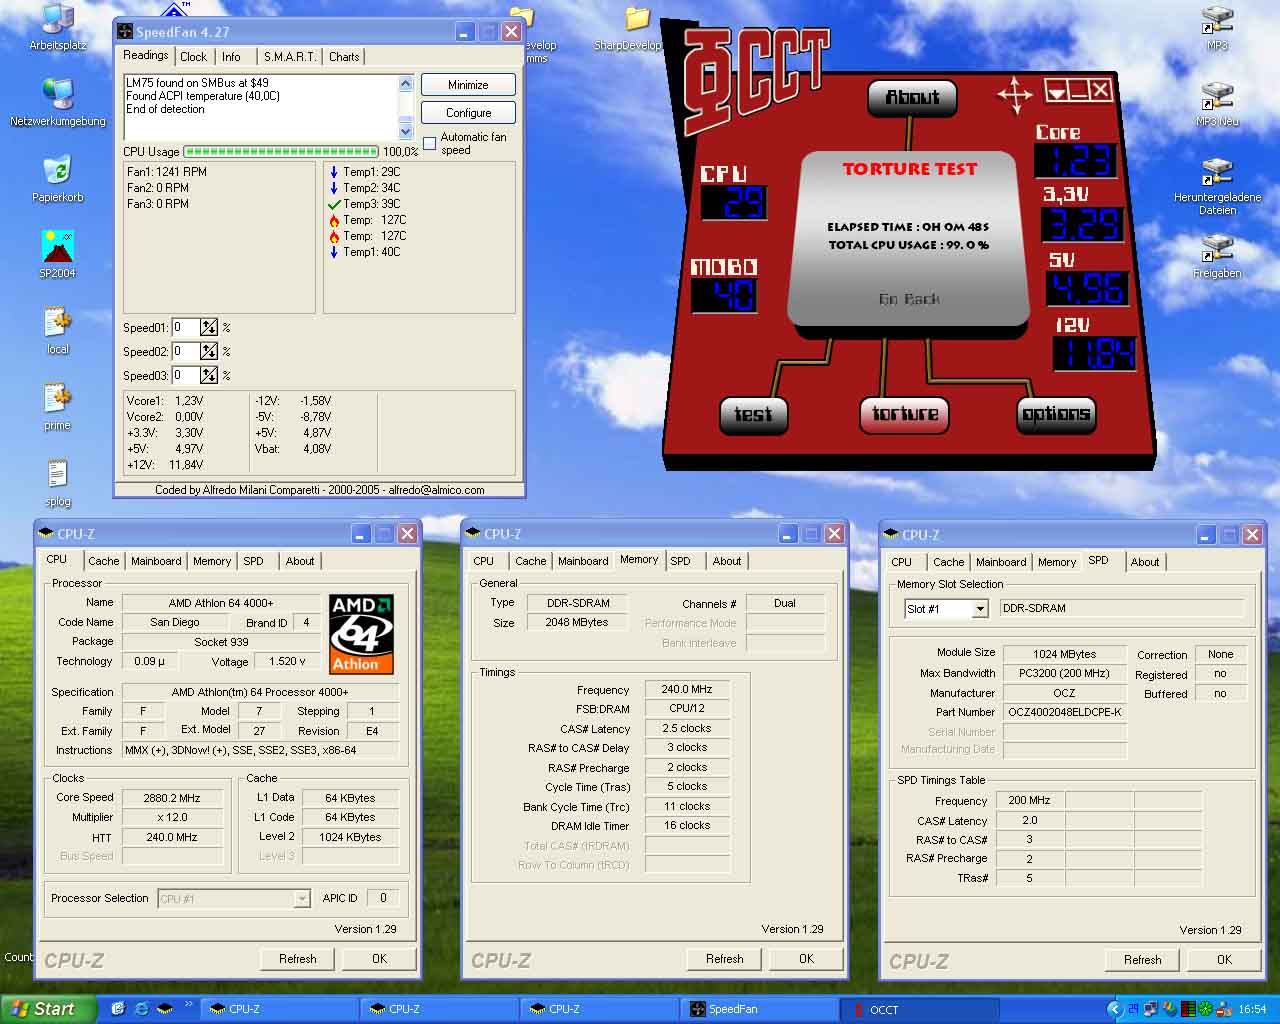This screenshot has height=1024, width=1280.
Task: Click the SpeedFan title bar icon
Action: click(125, 32)
